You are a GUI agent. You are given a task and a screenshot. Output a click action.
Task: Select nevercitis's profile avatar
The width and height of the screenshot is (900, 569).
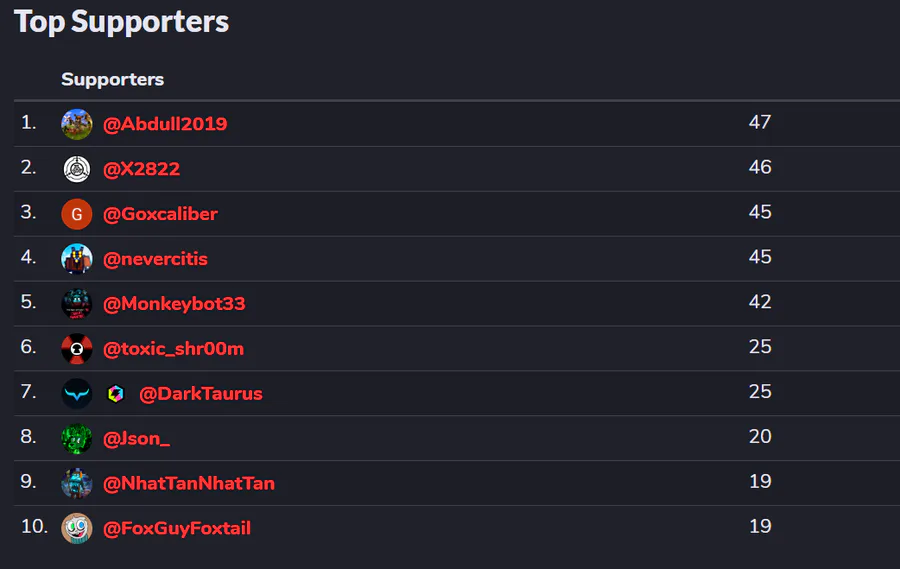coord(77,259)
